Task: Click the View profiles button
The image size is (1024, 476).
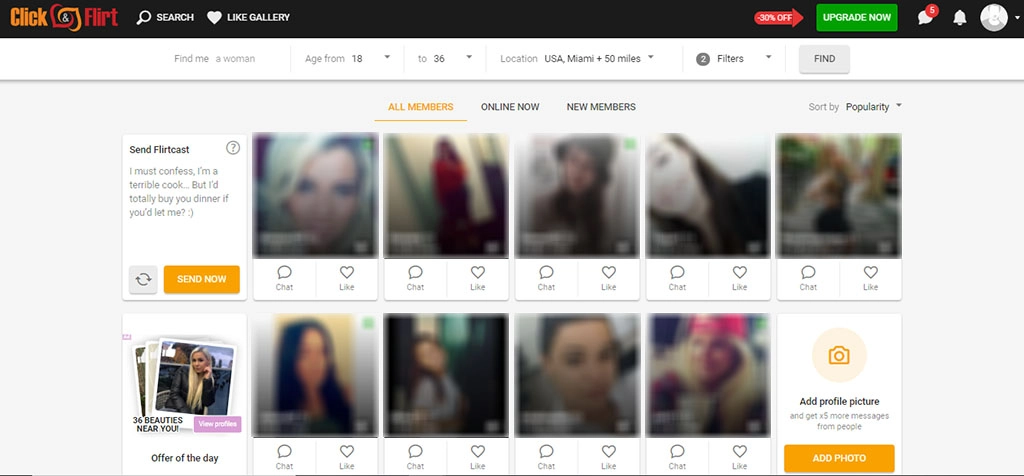Action: pos(217,424)
